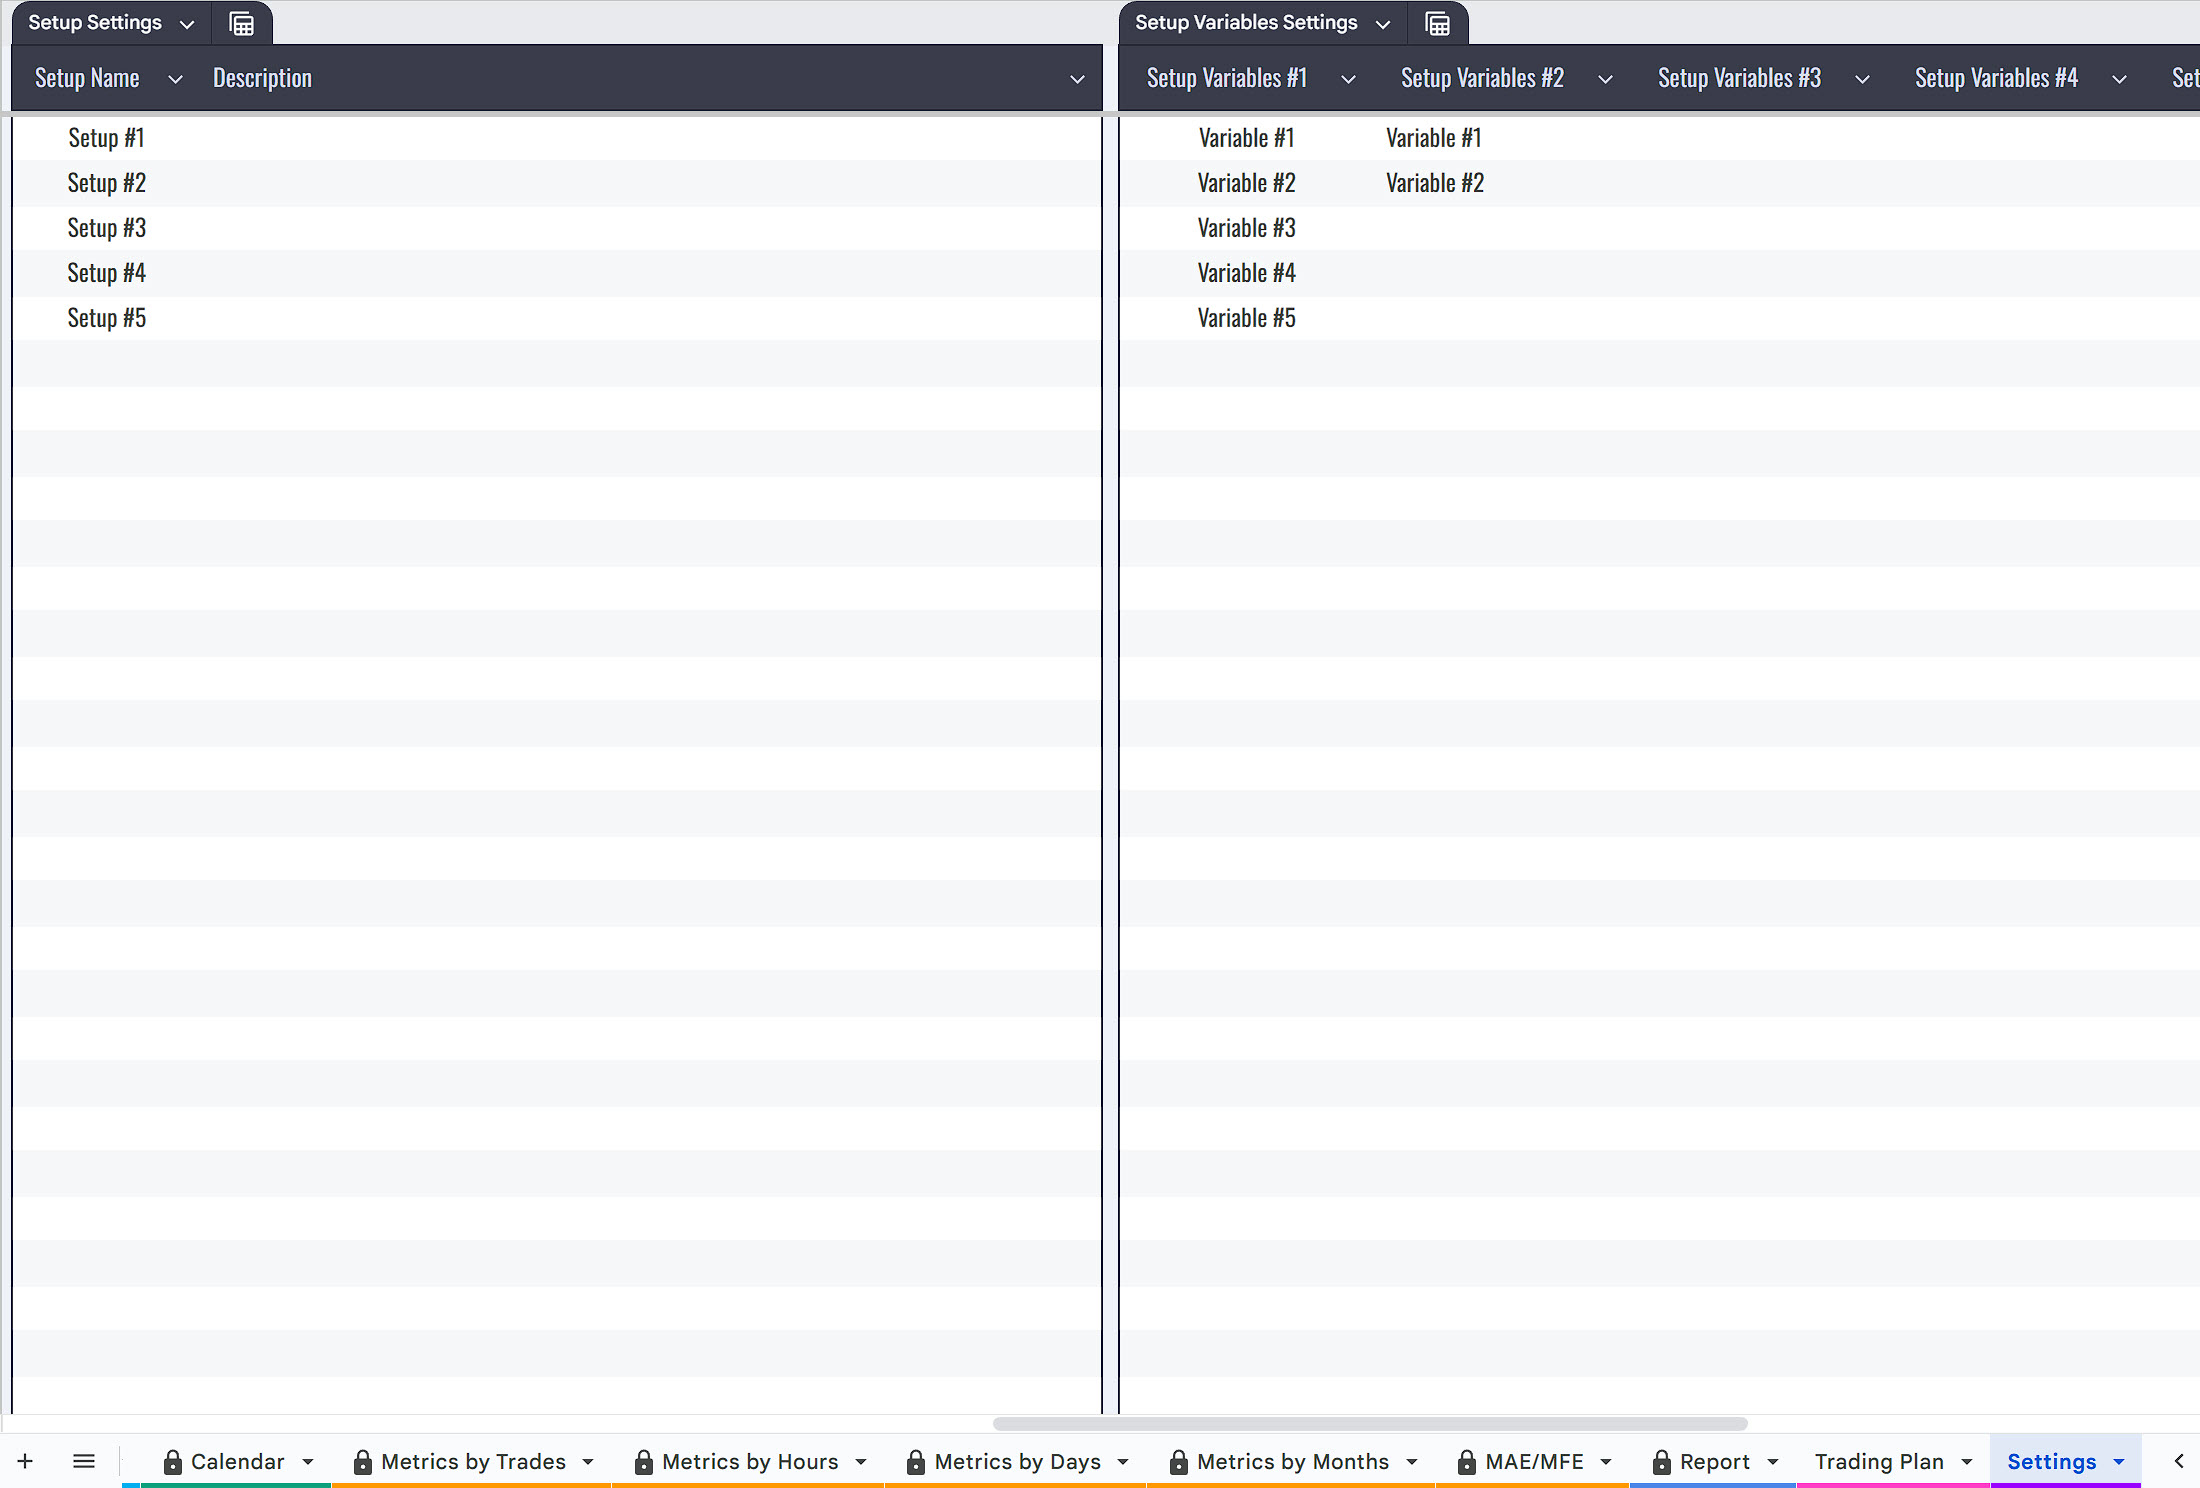Select the Setup #3 cell
The image size is (2200, 1488).
[107, 228]
